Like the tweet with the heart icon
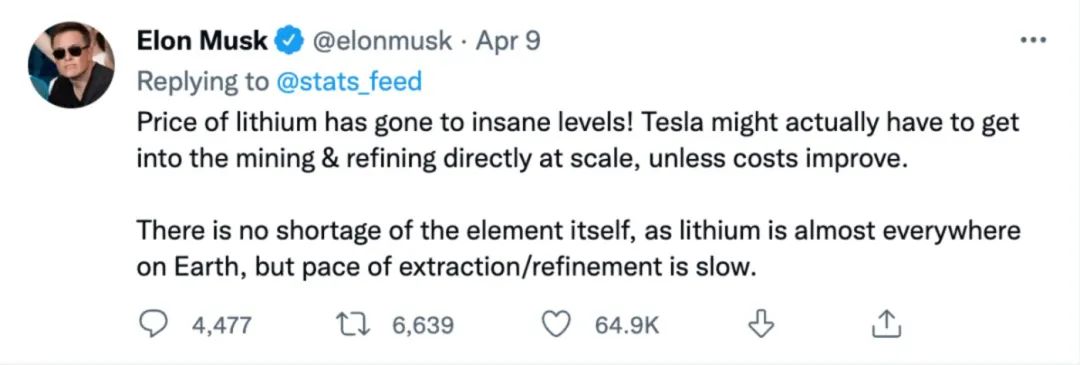The image size is (1080, 365). click(559, 324)
